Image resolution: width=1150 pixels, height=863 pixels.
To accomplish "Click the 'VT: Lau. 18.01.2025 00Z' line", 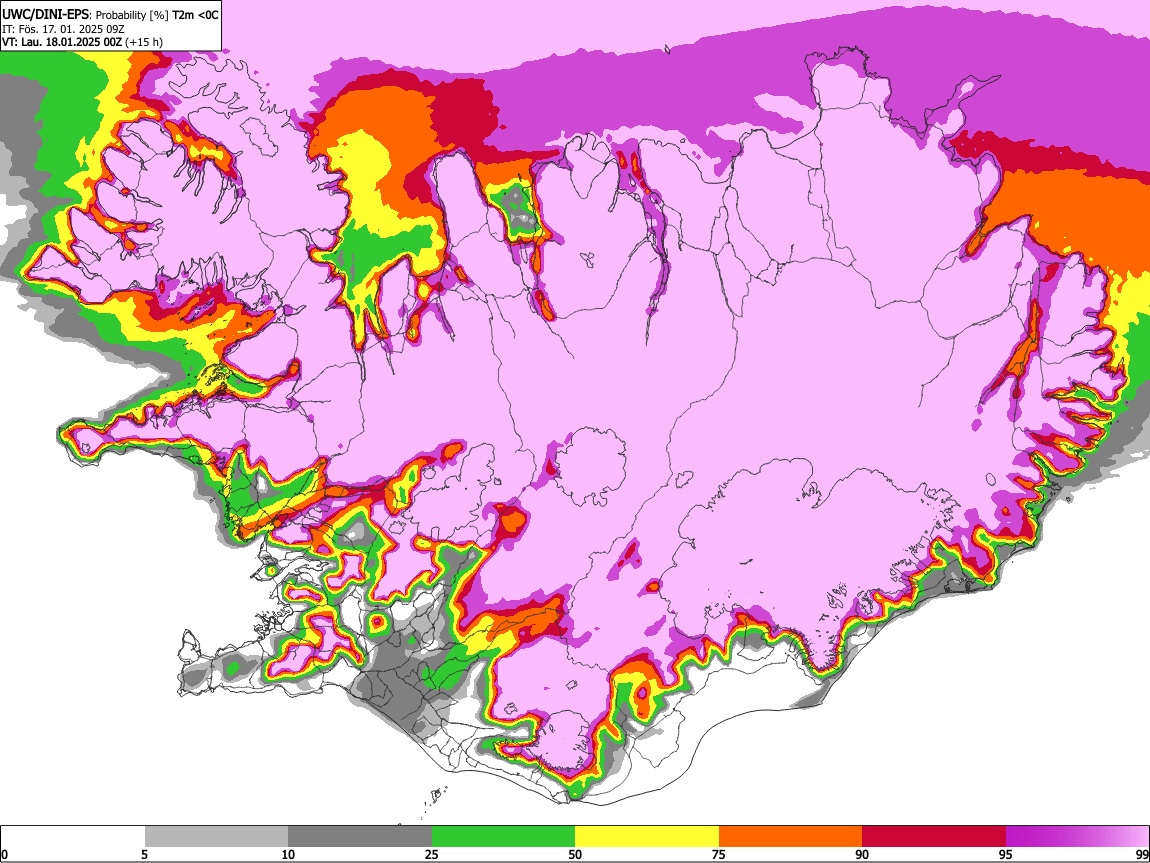I will click(62, 42).
